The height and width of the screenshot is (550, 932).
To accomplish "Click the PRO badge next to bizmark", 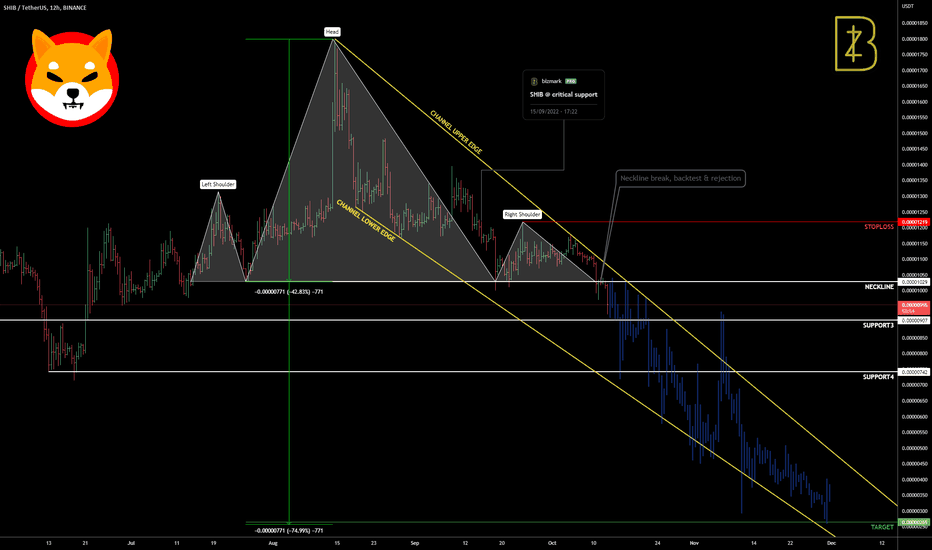I will 571,81.
